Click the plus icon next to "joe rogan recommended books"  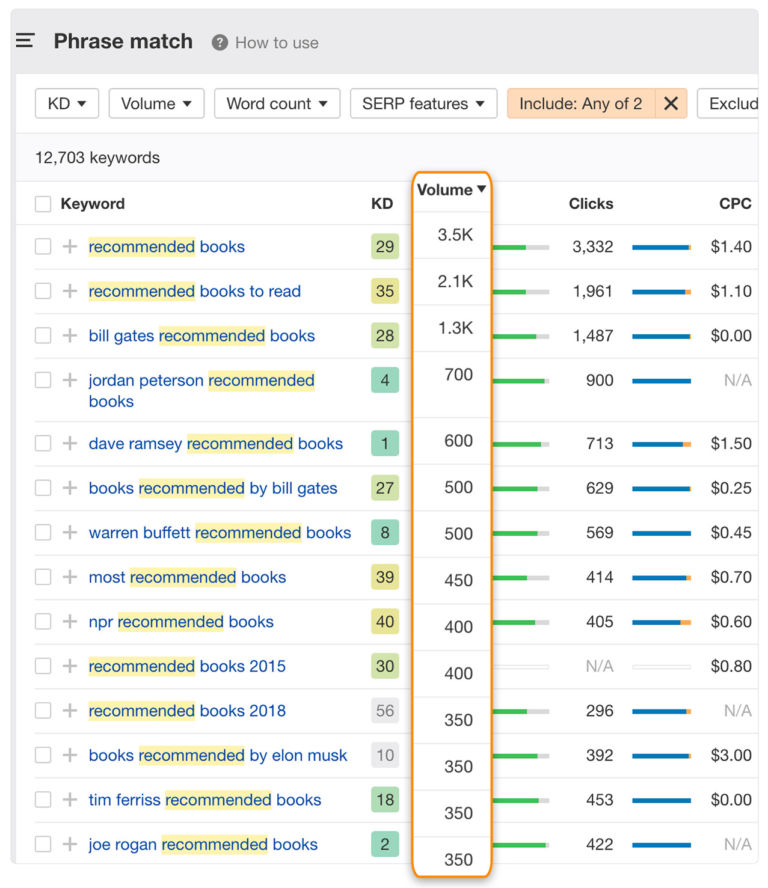66,844
